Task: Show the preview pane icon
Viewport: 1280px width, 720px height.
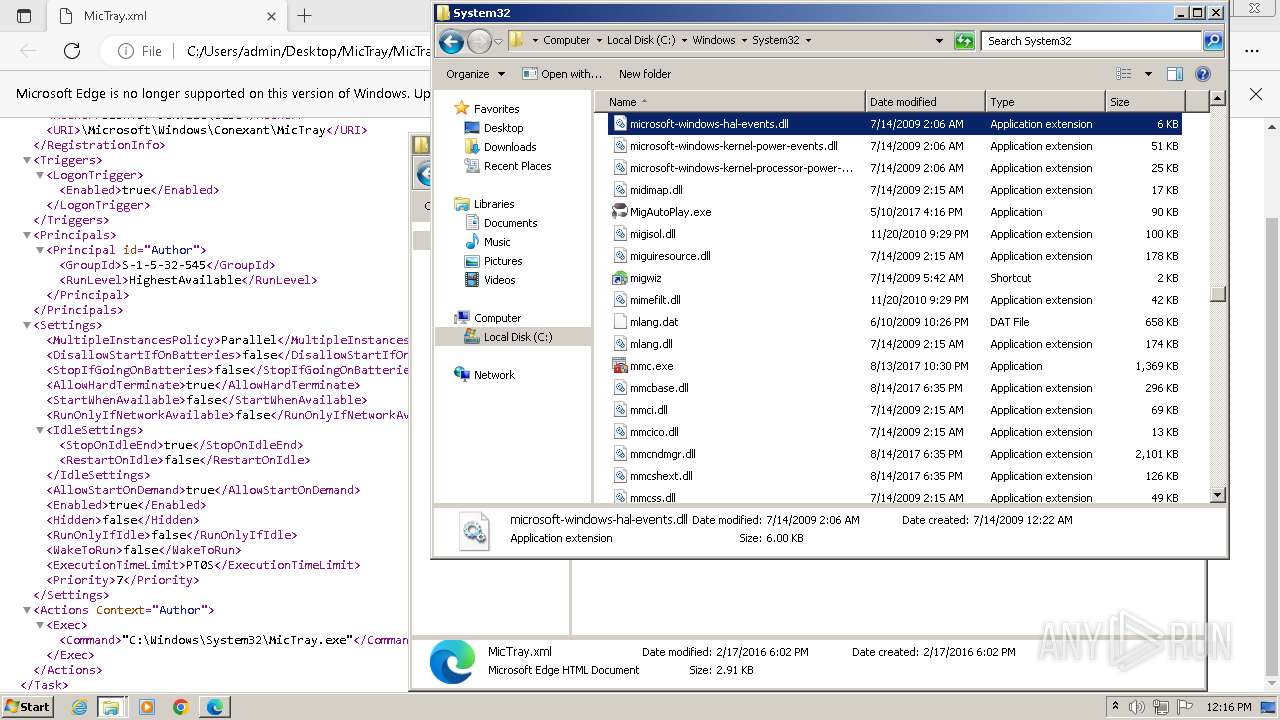Action: (x=1175, y=74)
